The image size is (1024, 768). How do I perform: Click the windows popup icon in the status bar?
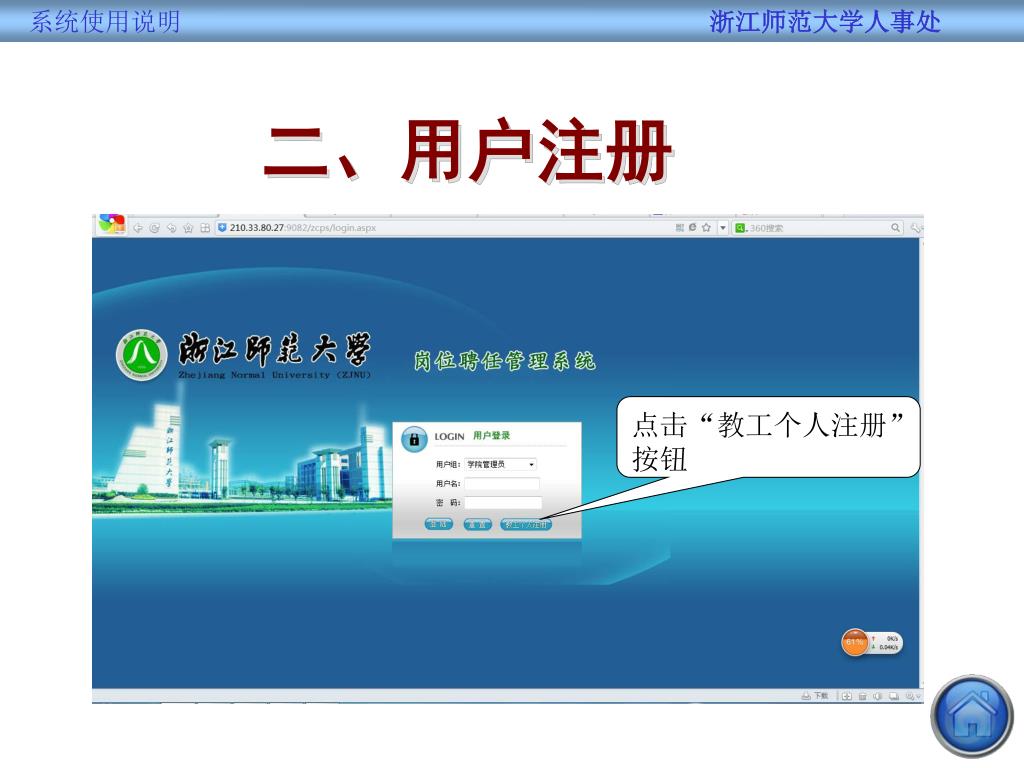coord(893,696)
